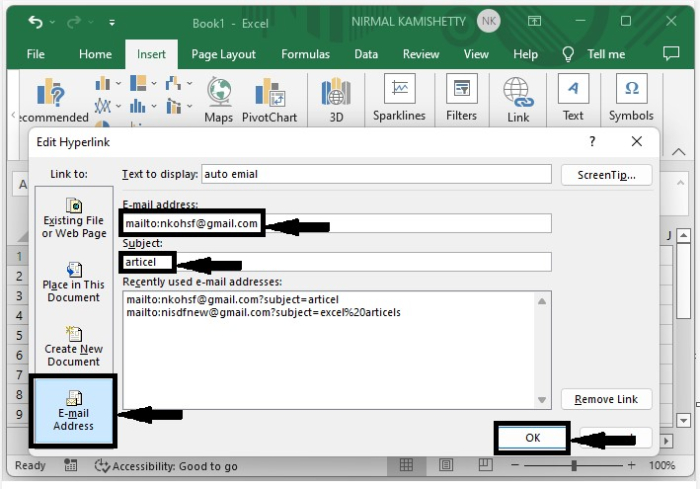Open the View tab
Image resolution: width=700 pixels, height=489 pixels.
476,54
